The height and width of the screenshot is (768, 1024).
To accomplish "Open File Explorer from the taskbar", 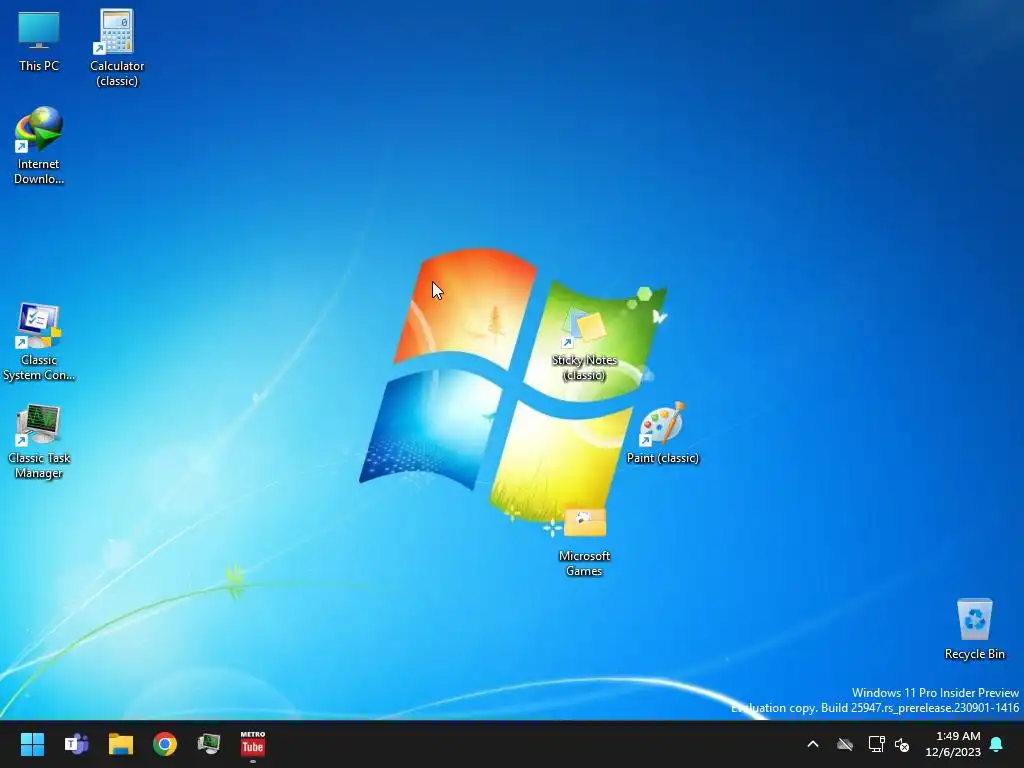I will (x=121, y=744).
